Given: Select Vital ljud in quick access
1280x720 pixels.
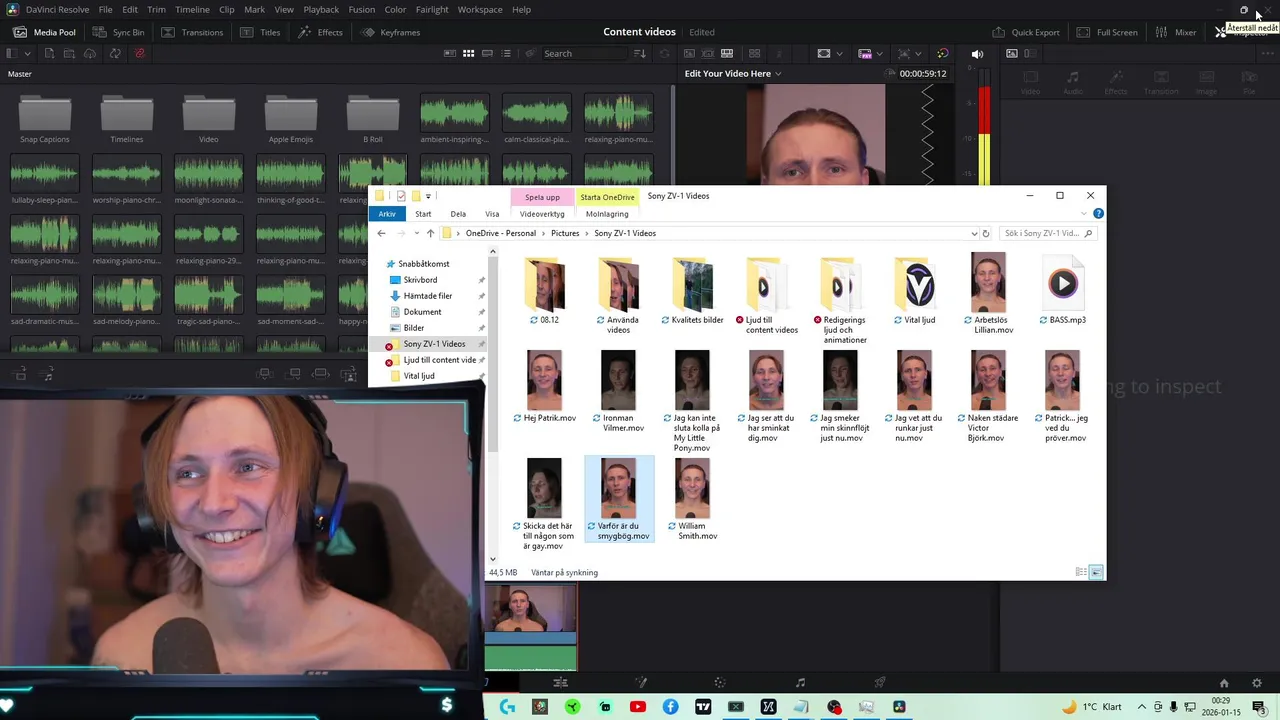Looking at the screenshot, I should click(419, 376).
